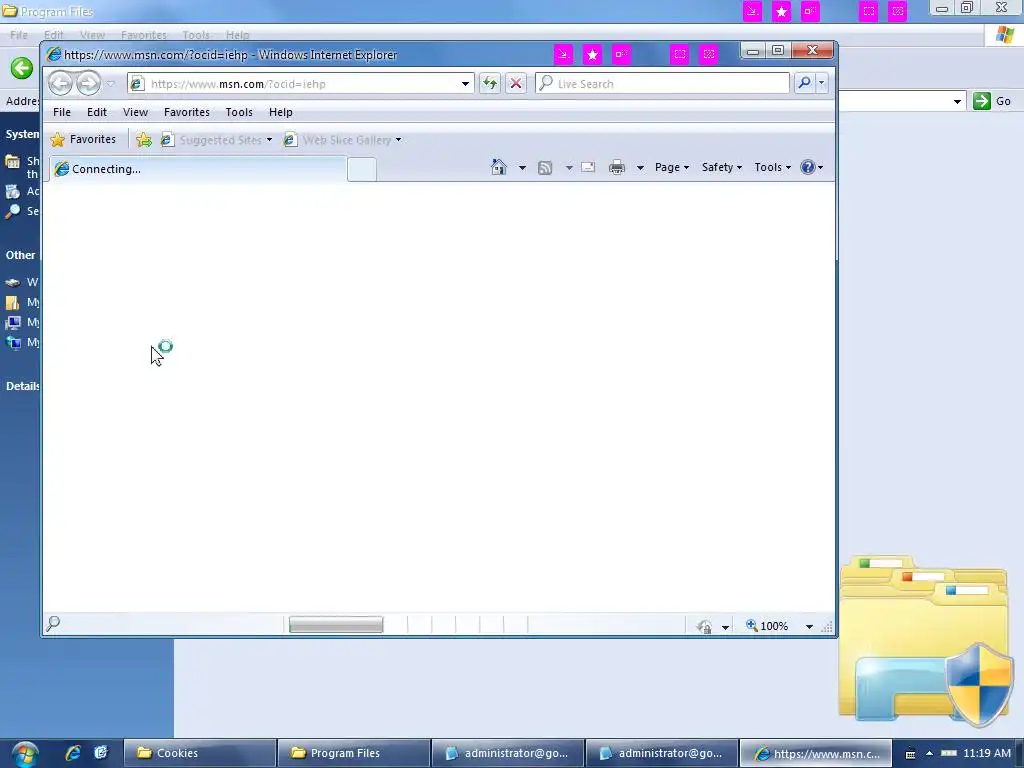Open a new blank tab
1024x768 pixels.
[x=362, y=169]
